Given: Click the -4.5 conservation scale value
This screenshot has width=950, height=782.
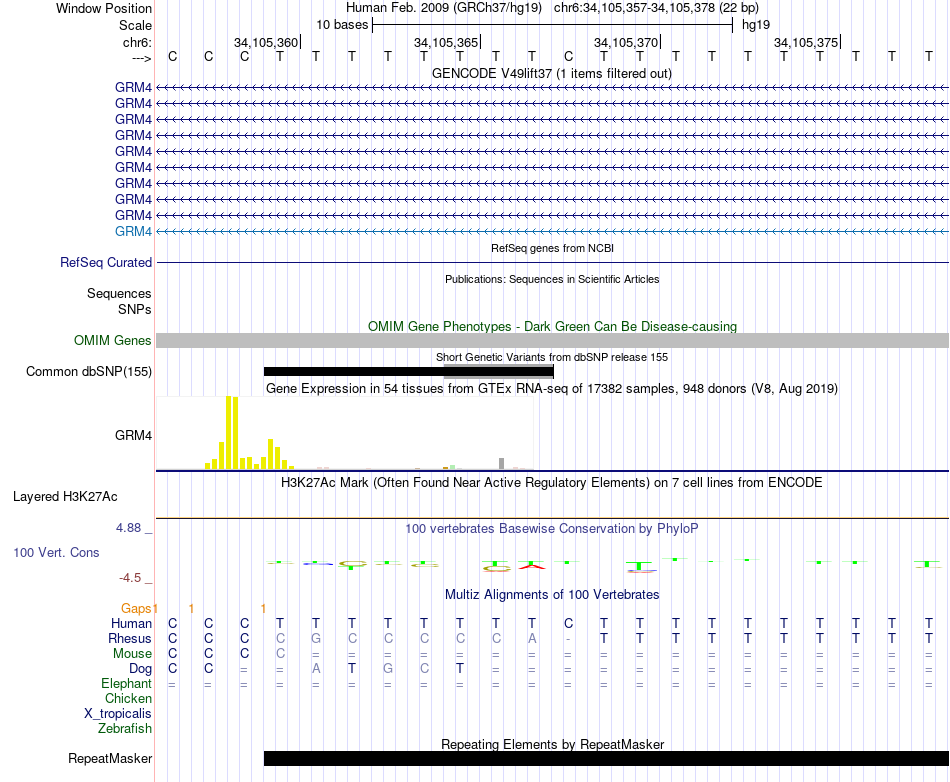Looking at the screenshot, I should point(130,577).
